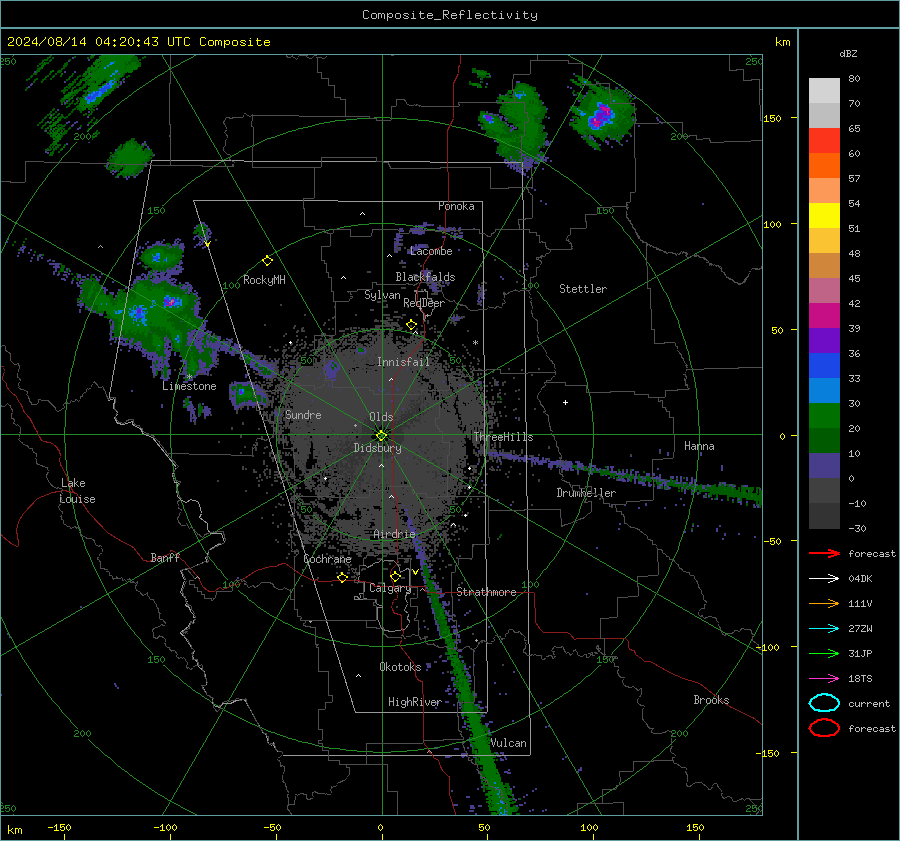
Task: Click the Banff label on map
Action: pyautogui.click(x=165, y=557)
